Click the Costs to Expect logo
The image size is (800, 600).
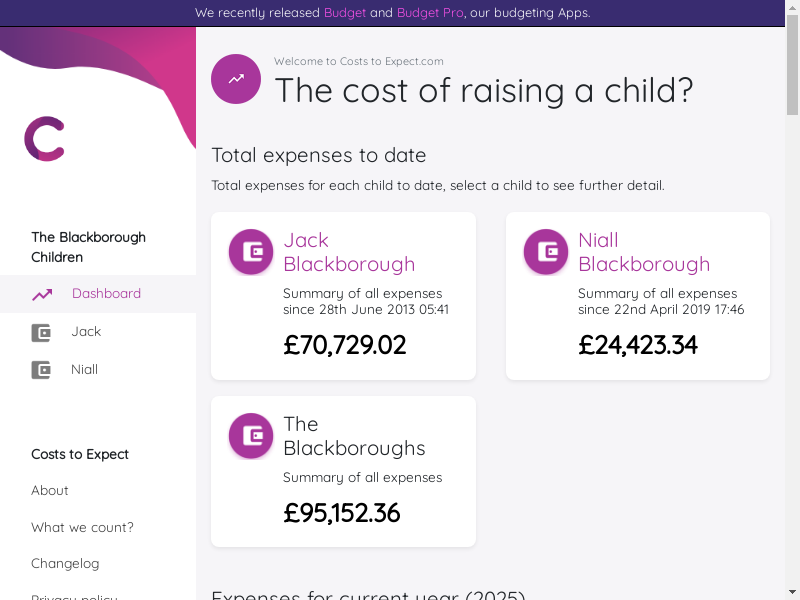click(44, 139)
